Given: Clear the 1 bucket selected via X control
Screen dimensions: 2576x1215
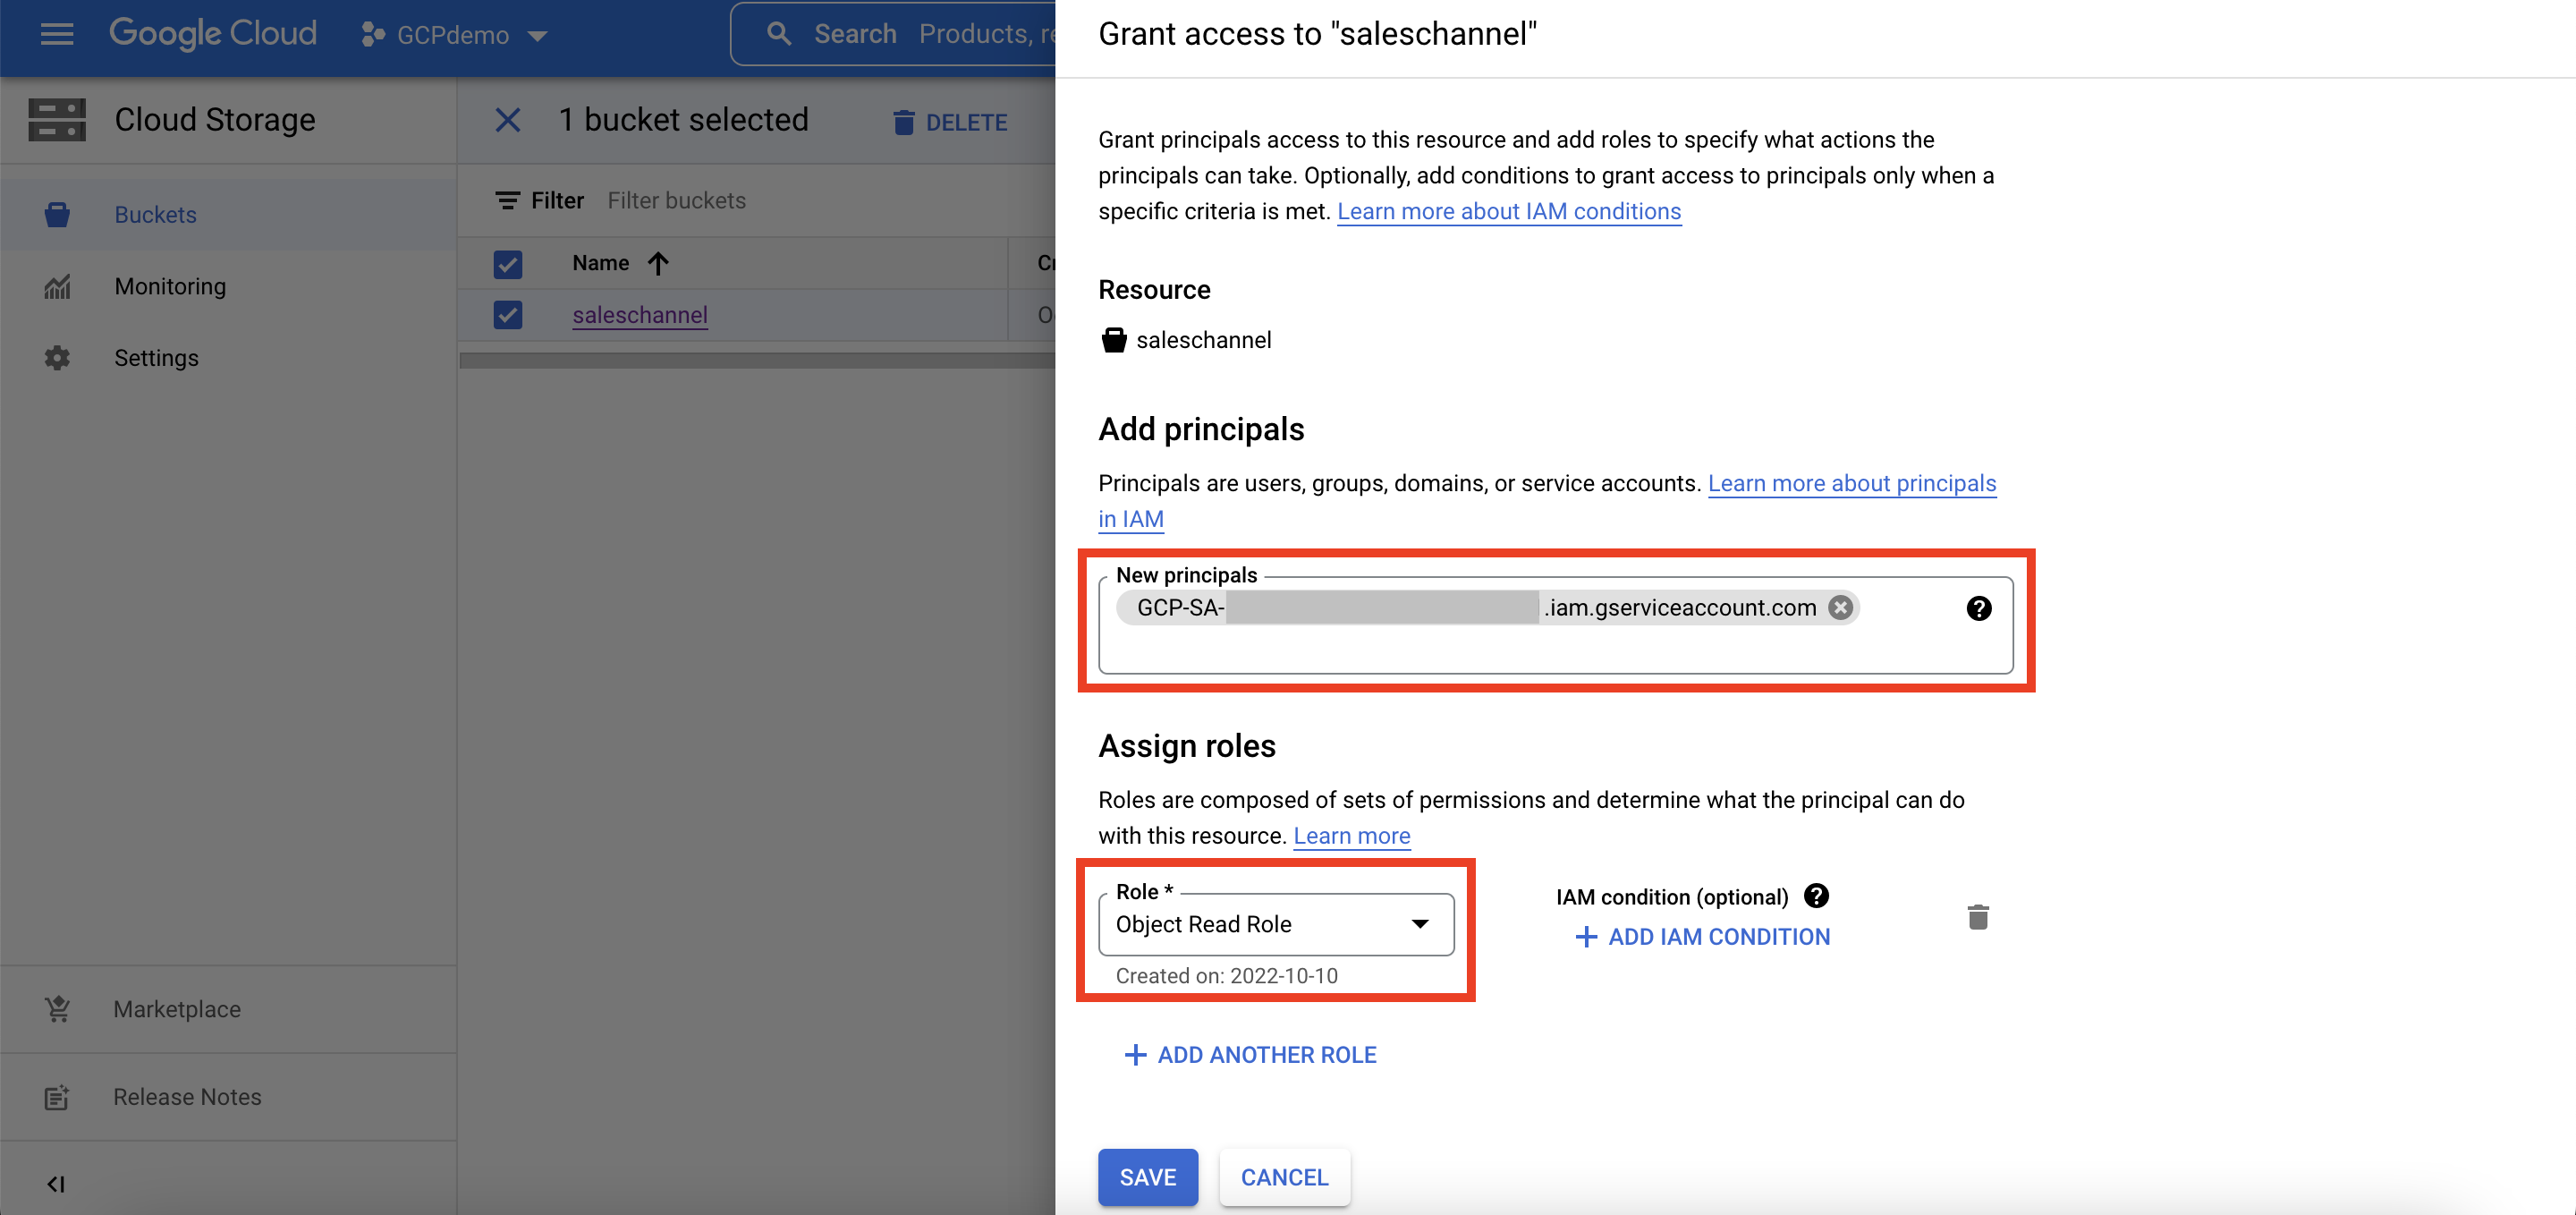Looking at the screenshot, I should pos(509,120).
